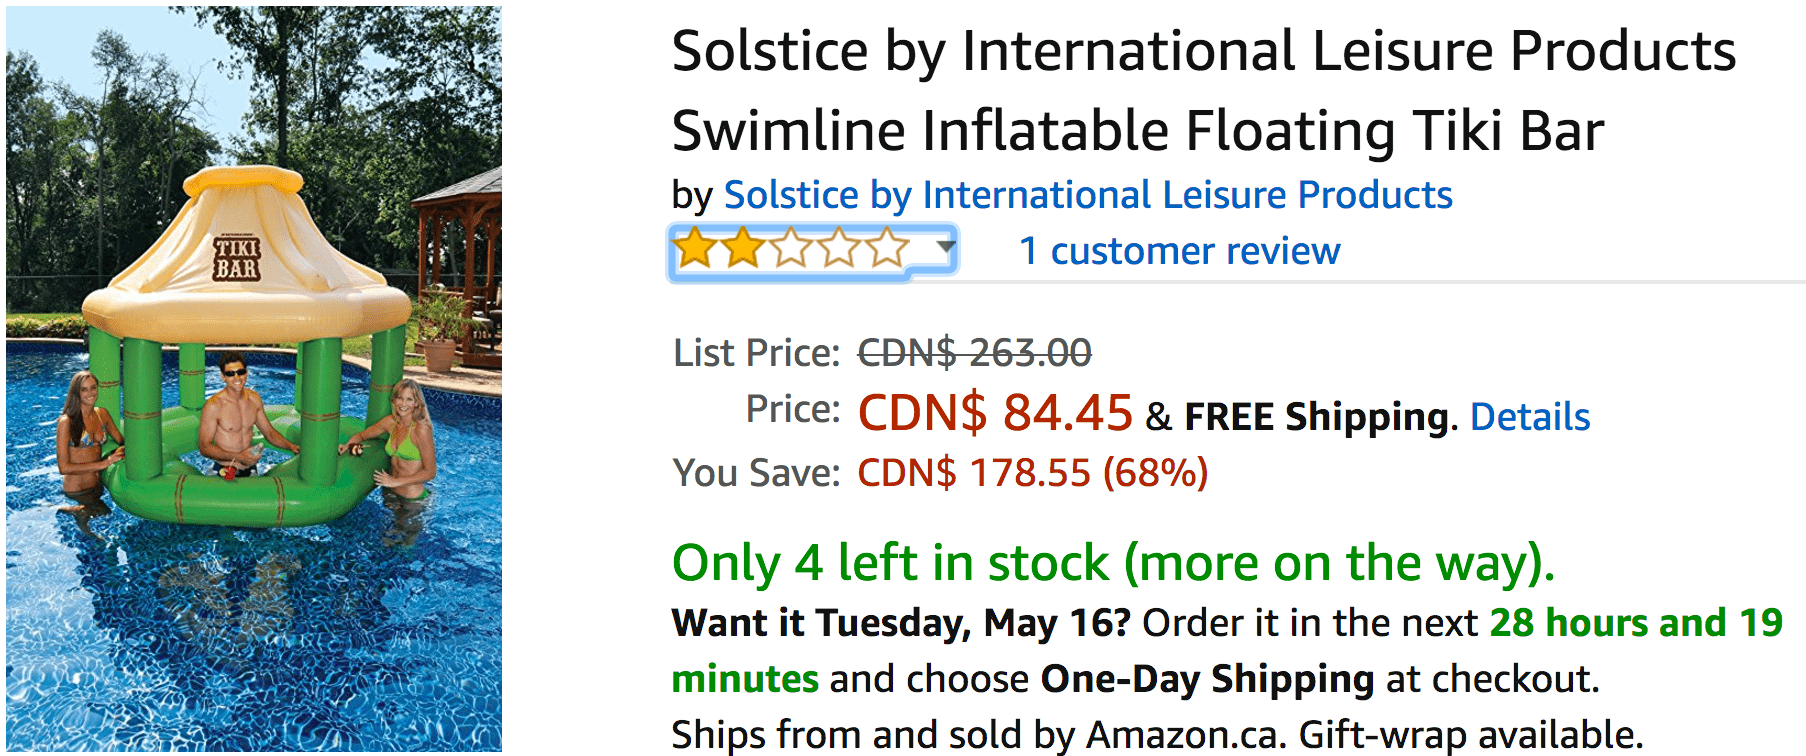
Task: Open the shipping Details link
Action: click(1529, 417)
